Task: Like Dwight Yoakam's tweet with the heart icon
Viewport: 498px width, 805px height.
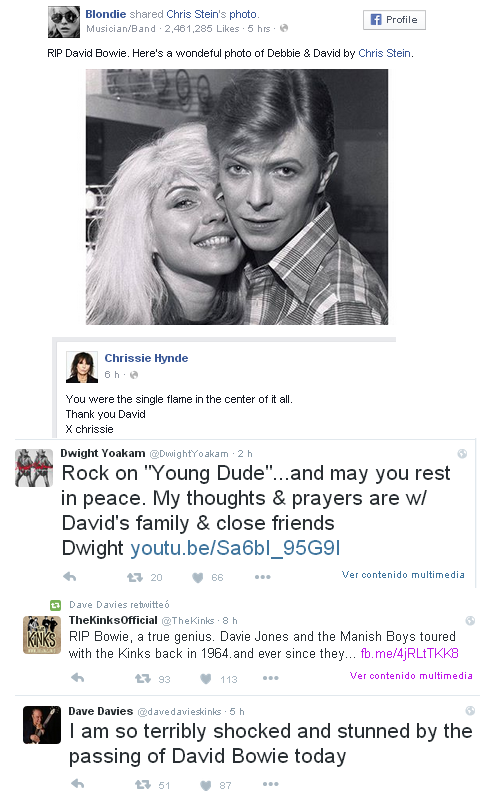Action: click(x=198, y=578)
